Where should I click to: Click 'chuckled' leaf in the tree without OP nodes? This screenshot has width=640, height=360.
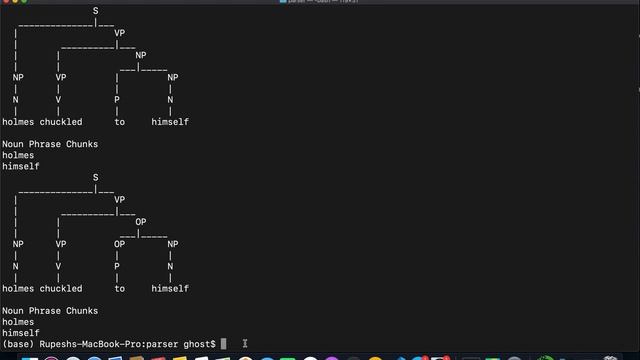click(x=61, y=122)
